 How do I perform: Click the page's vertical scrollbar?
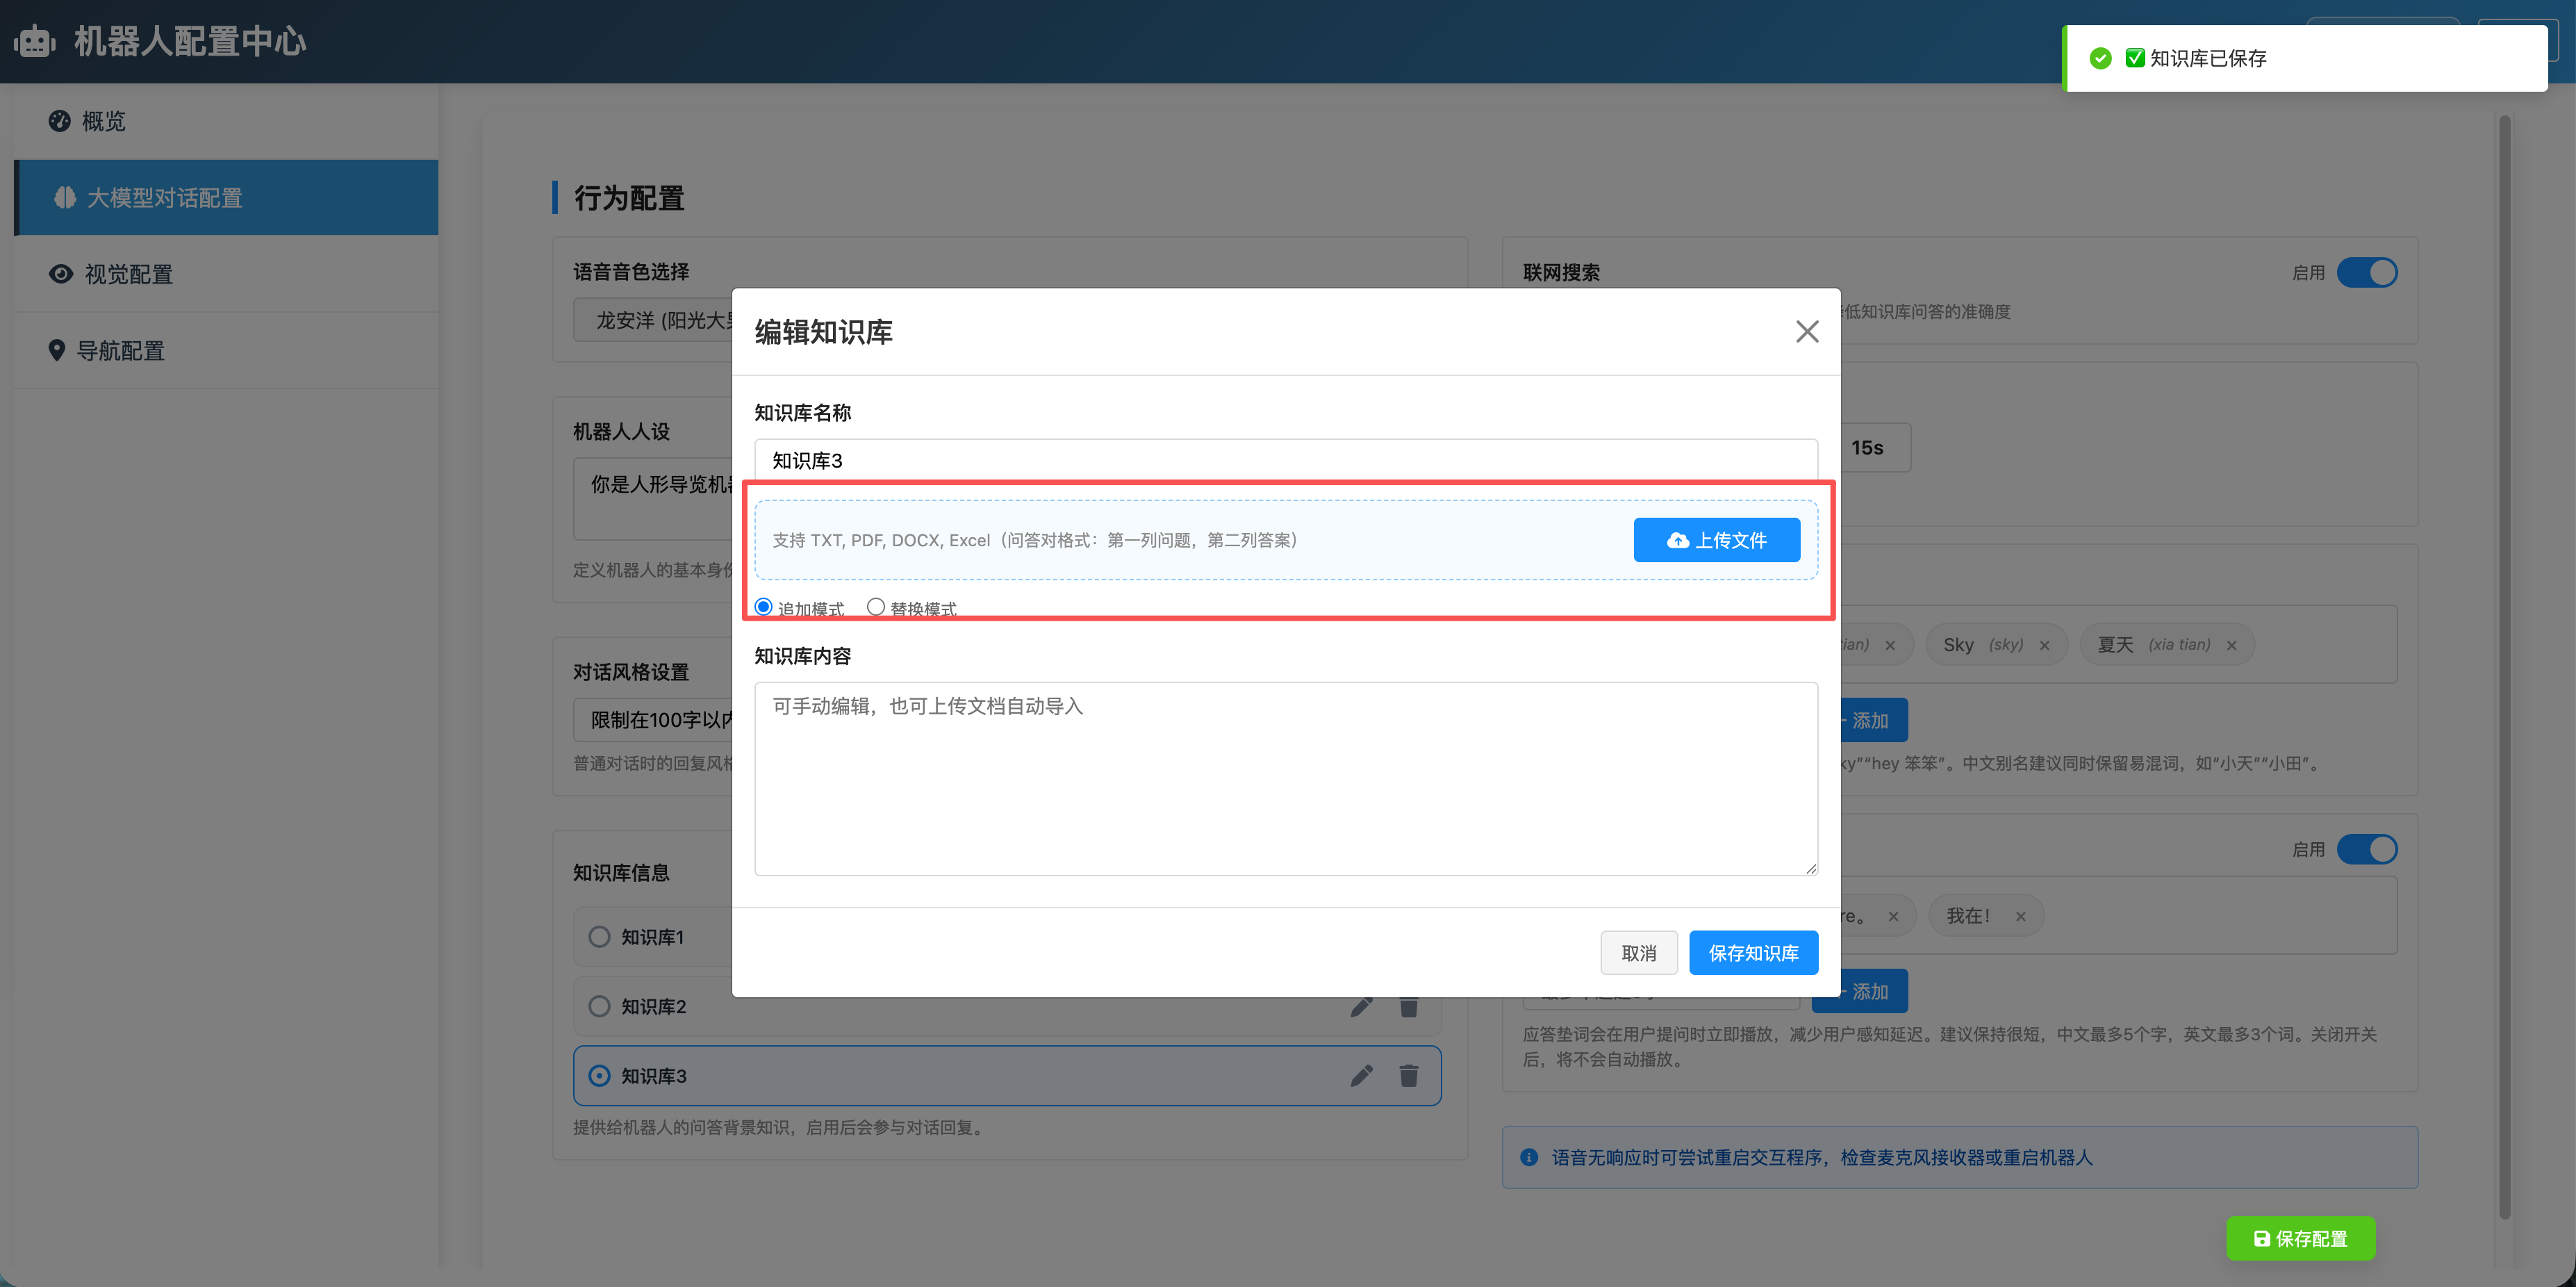pyautogui.click(x=2504, y=667)
